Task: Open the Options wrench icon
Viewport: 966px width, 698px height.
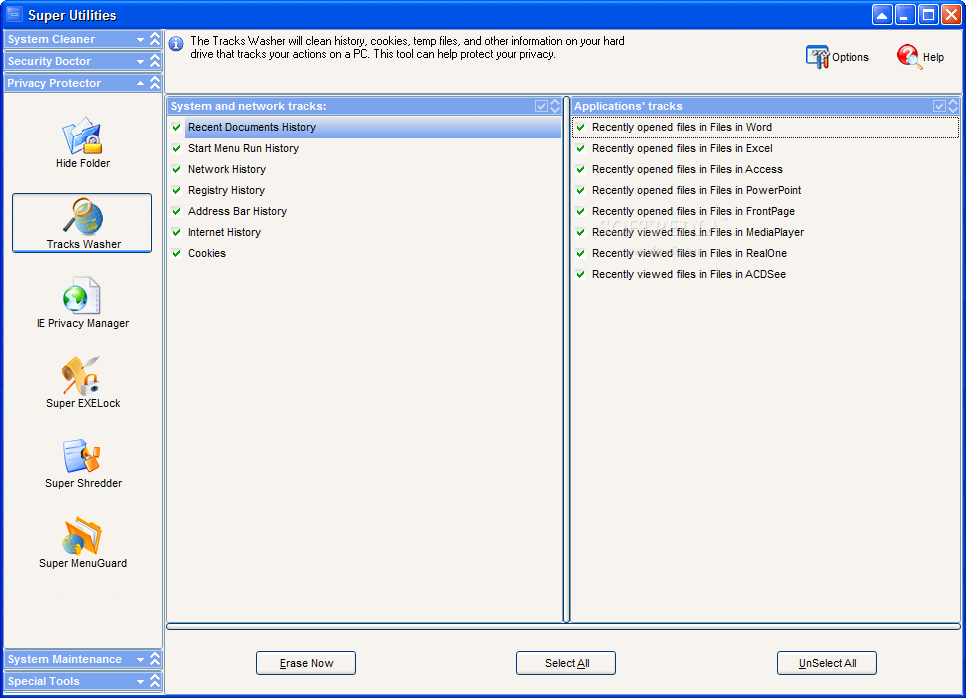Action: (818, 57)
